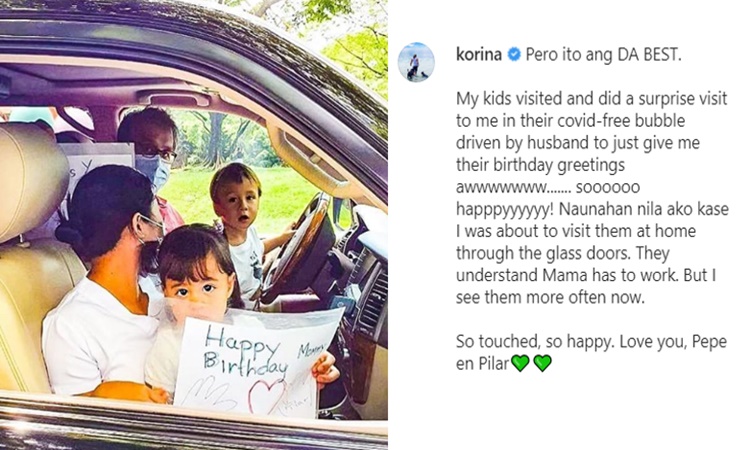Click the first green heart emoji
The image size is (750, 450).
520,363
